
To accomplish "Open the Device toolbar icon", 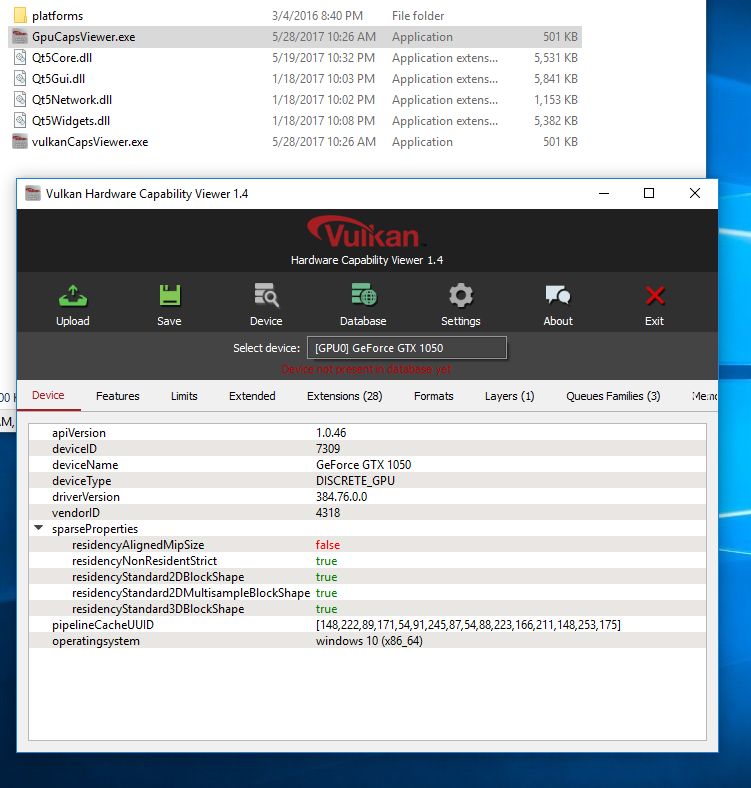I will [266, 295].
